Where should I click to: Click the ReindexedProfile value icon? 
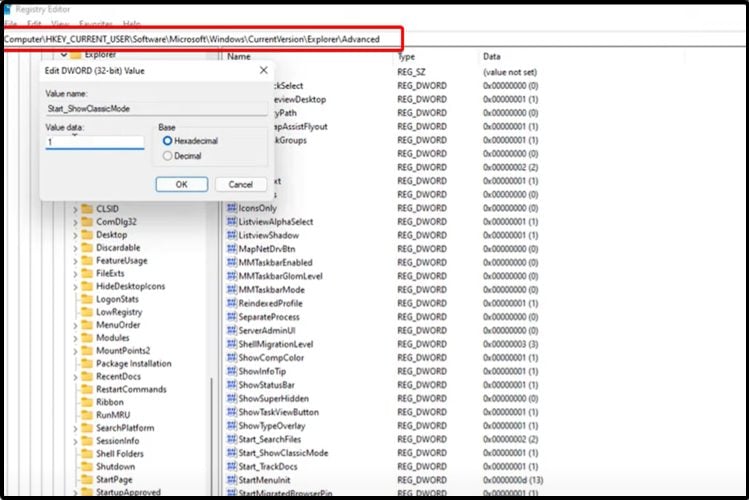[x=232, y=303]
